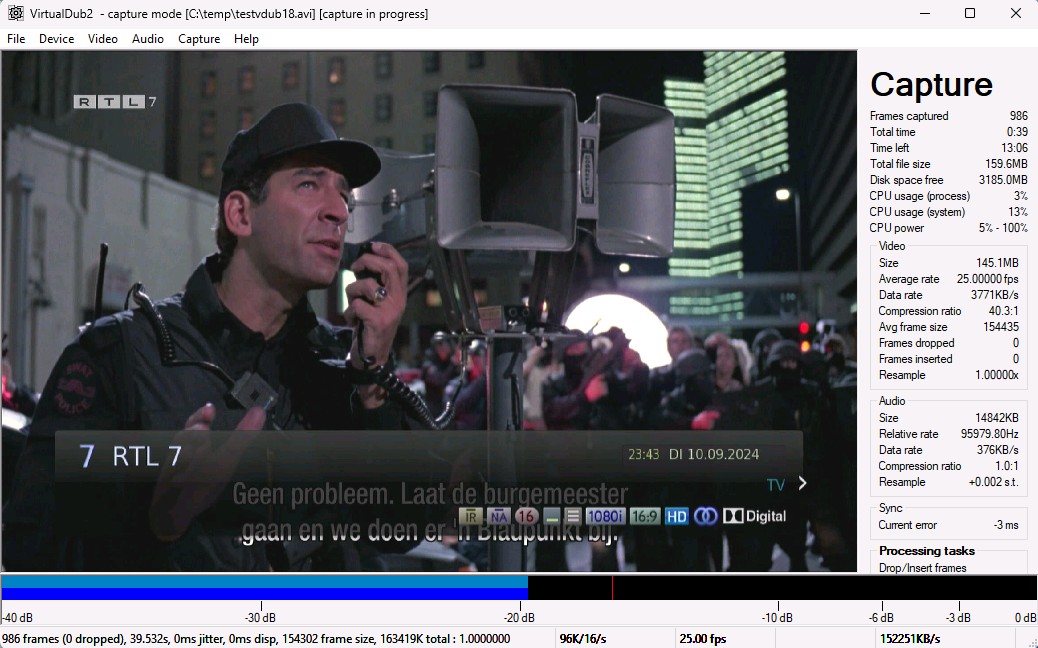1038x648 pixels.
Task: Click the "Frames dropped" label
Action: (916, 343)
